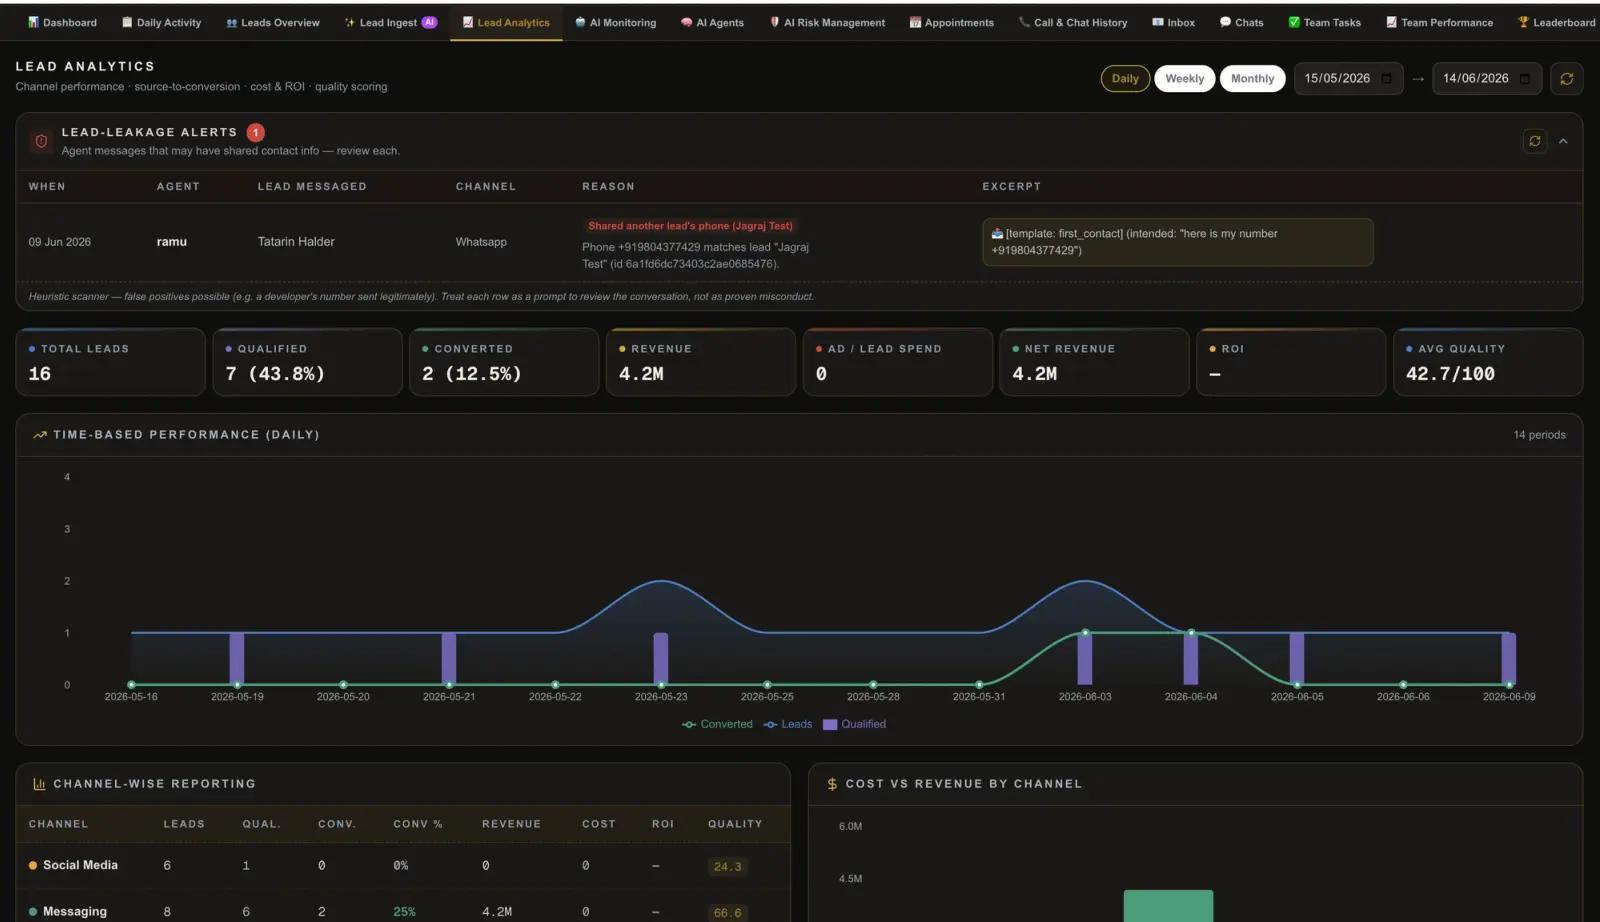Switch the period to Daily
This screenshot has width=1600, height=922.
click(x=1125, y=79)
